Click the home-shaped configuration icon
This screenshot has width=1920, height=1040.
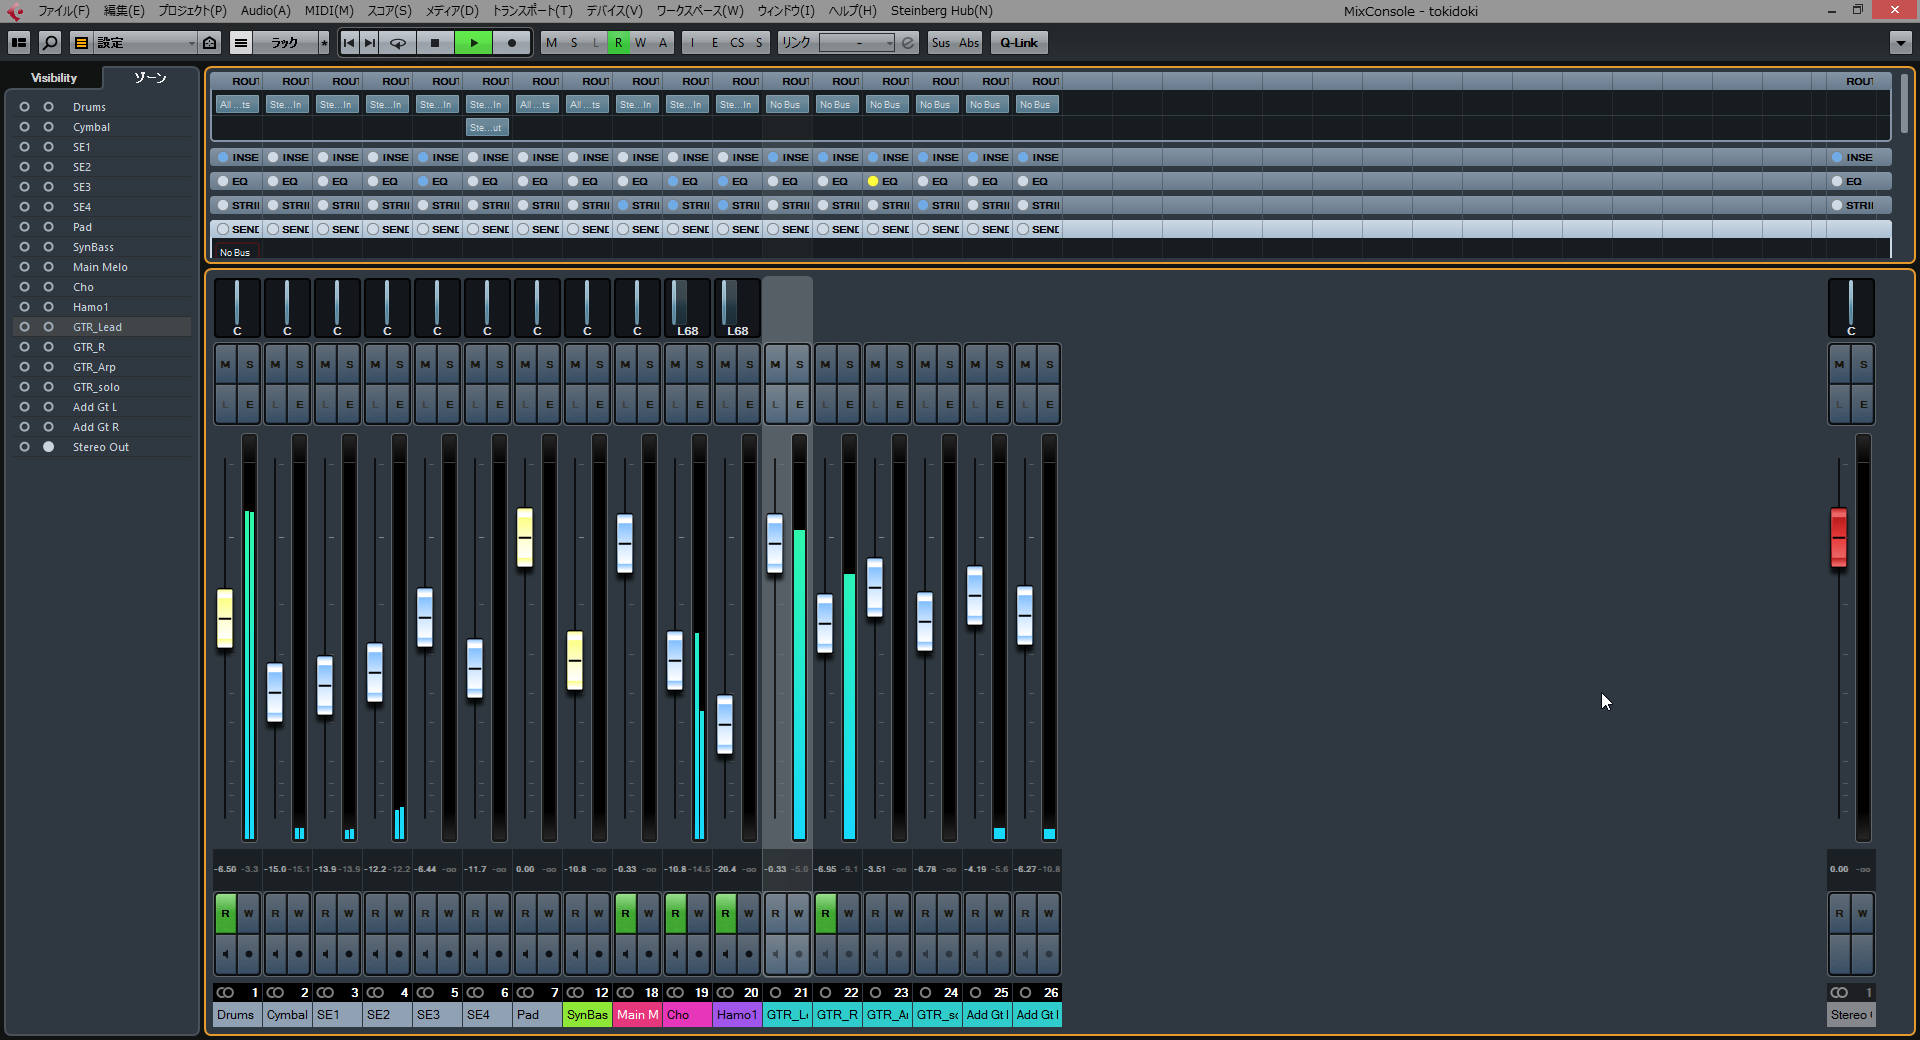coord(210,43)
